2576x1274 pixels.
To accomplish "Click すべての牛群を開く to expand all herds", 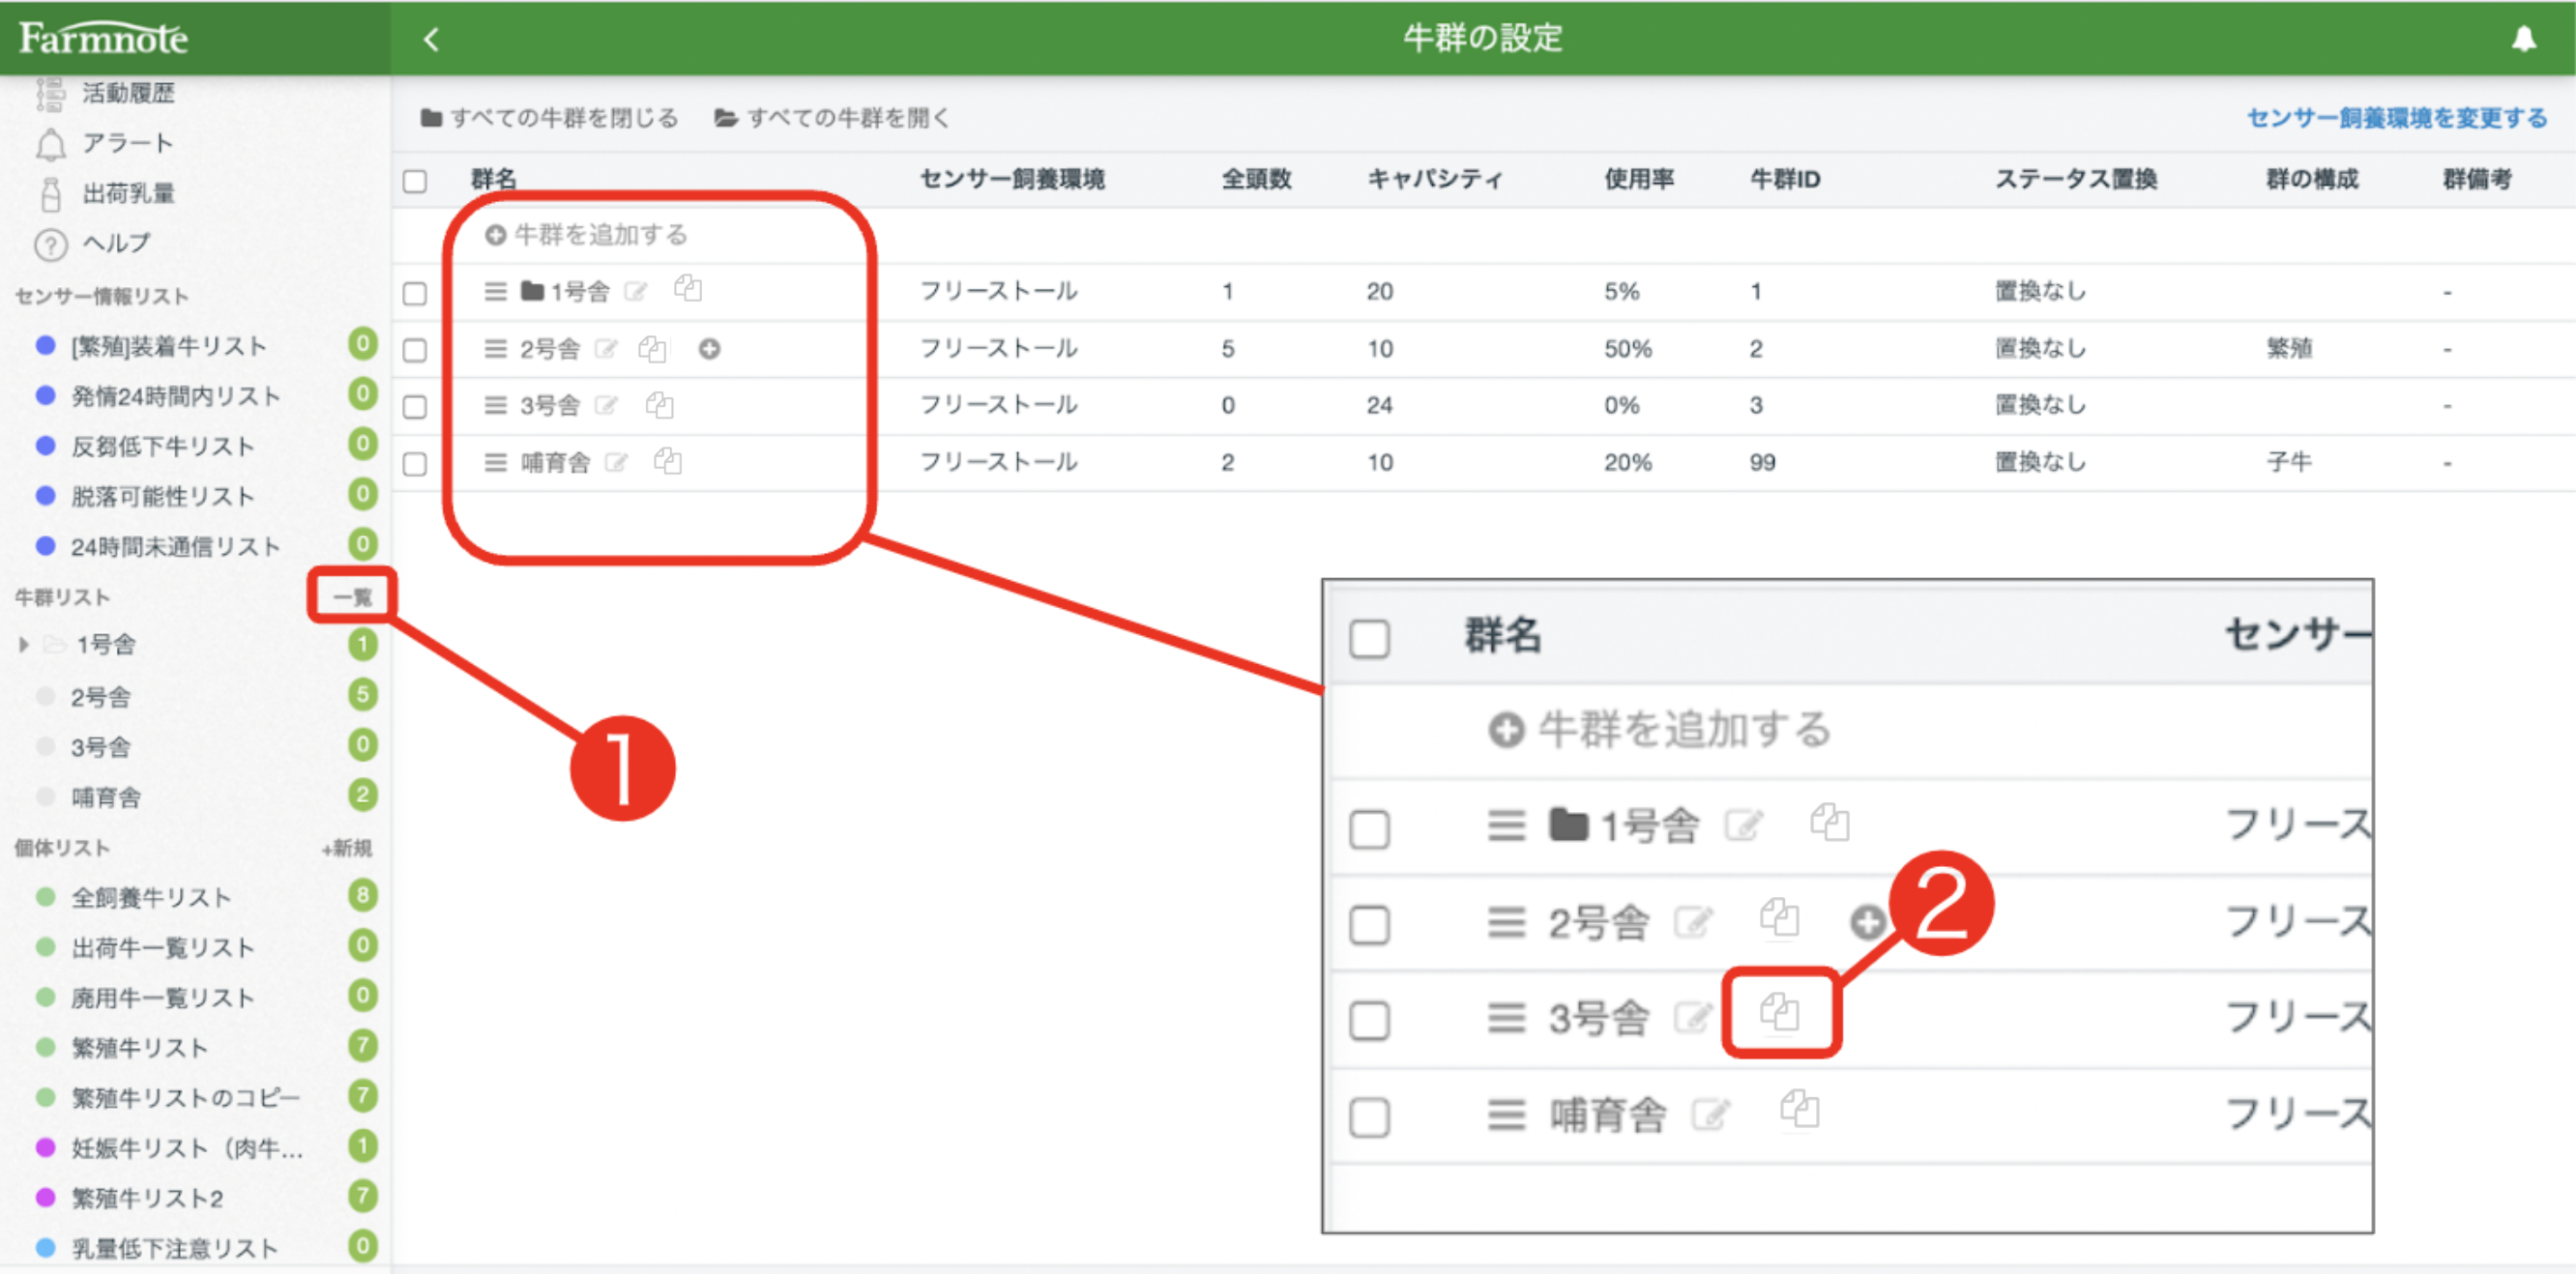I will coord(832,118).
